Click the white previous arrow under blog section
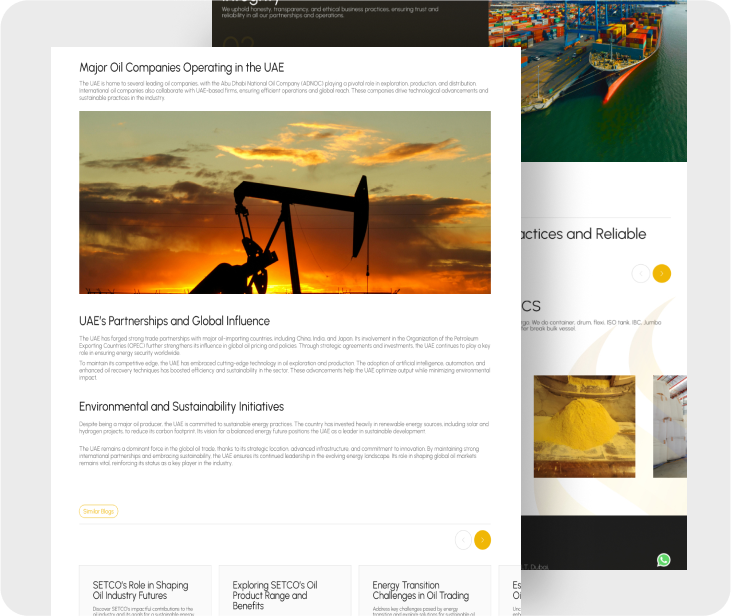This screenshot has height=616, width=731. 463,540
